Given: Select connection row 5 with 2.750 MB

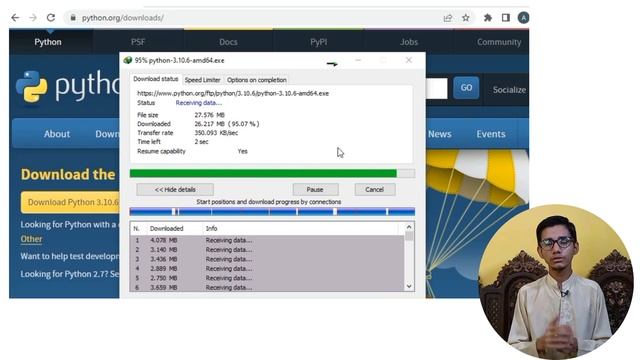Looking at the screenshot, I should click(267, 278).
